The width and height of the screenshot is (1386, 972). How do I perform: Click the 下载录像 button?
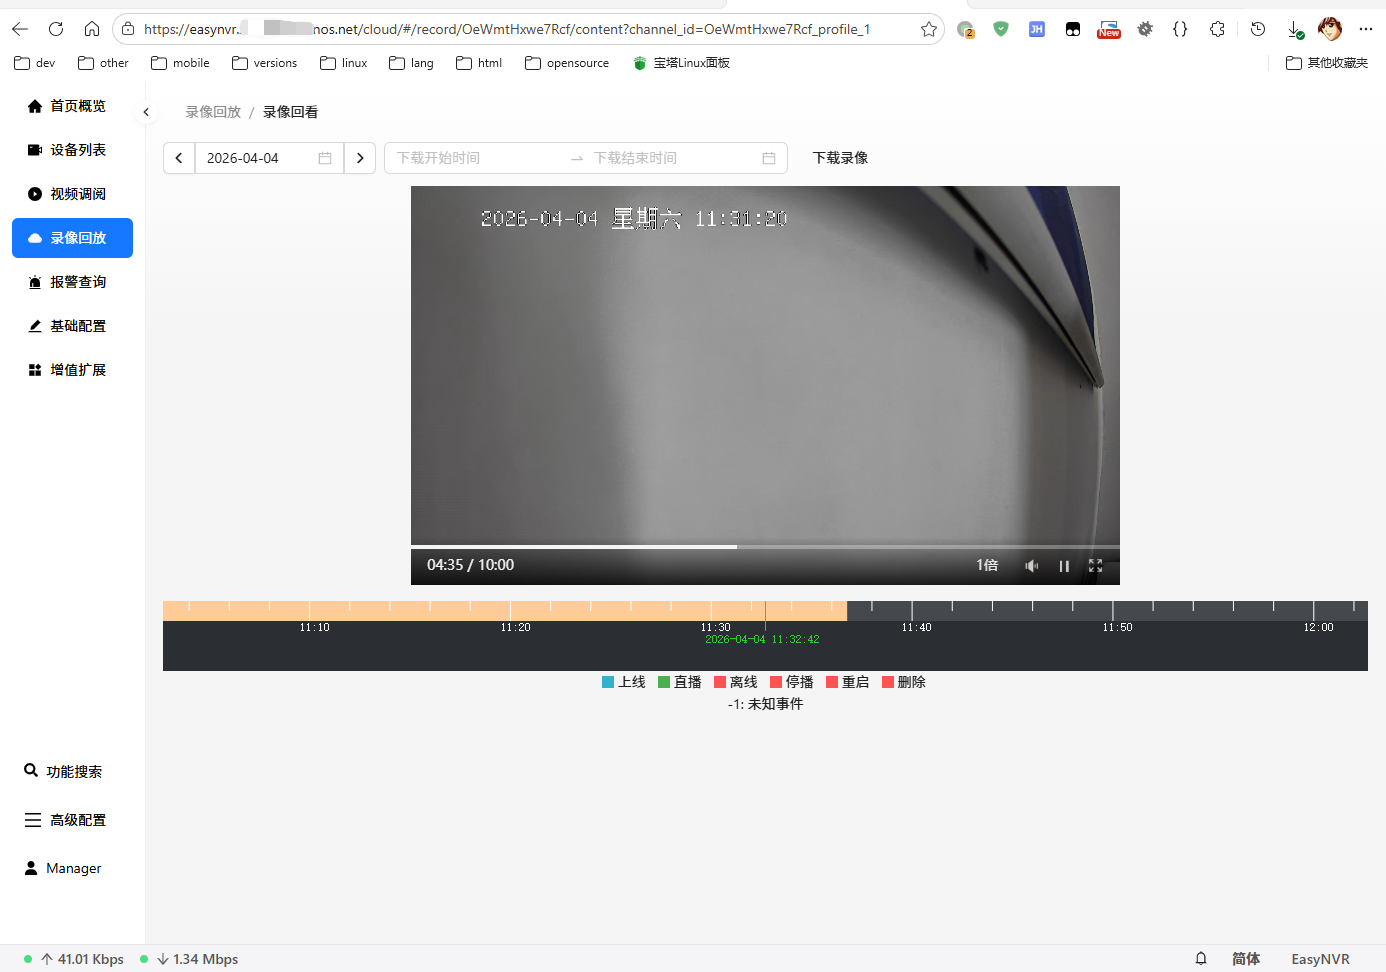coord(840,158)
